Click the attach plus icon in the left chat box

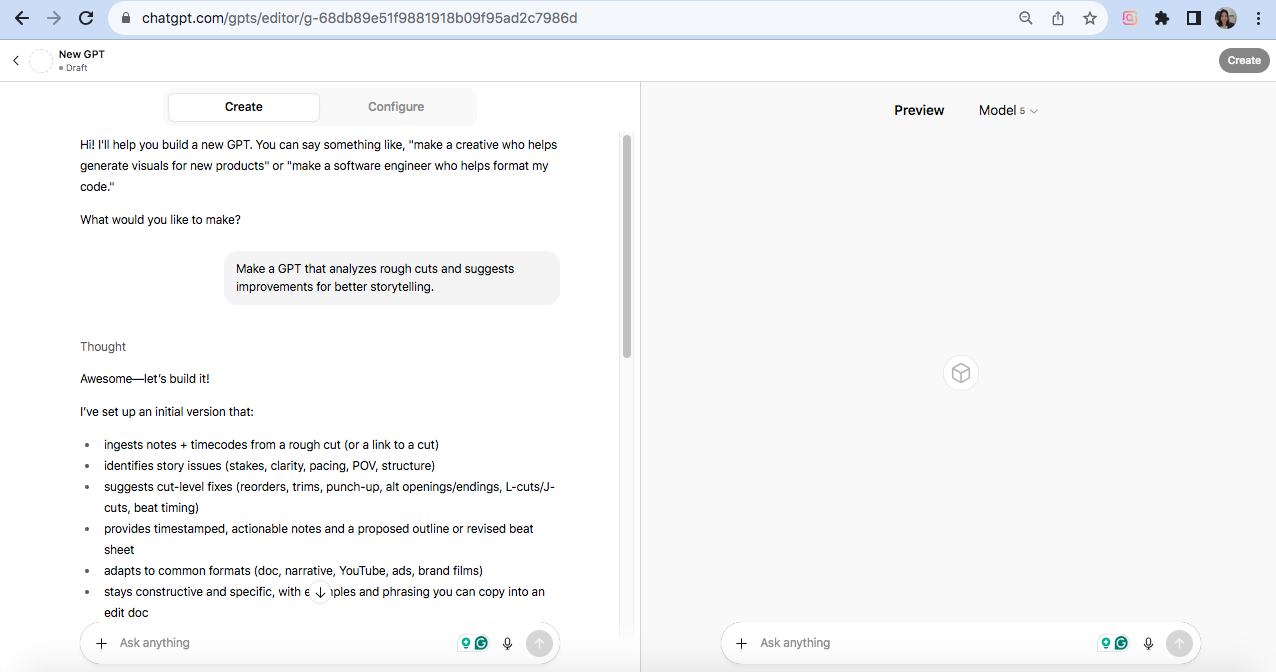[x=101, y=643]
